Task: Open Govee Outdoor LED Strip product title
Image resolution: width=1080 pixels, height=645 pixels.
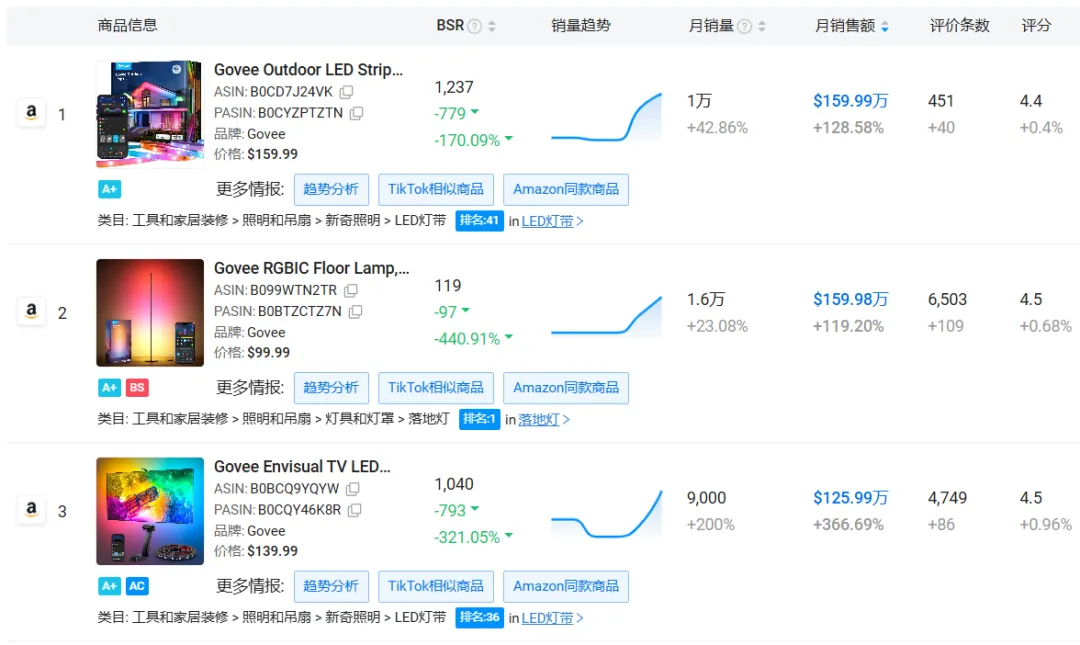Action: 309,70
